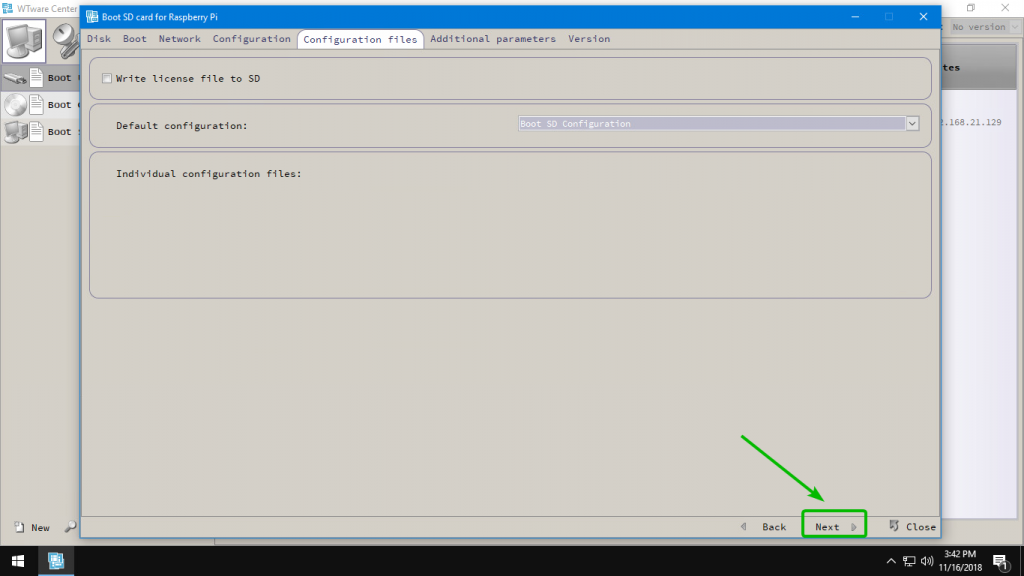Viewport: 1024px width, 576px height.
Task: Open the Additional parameters tab
Action: (x=492, y=39)
